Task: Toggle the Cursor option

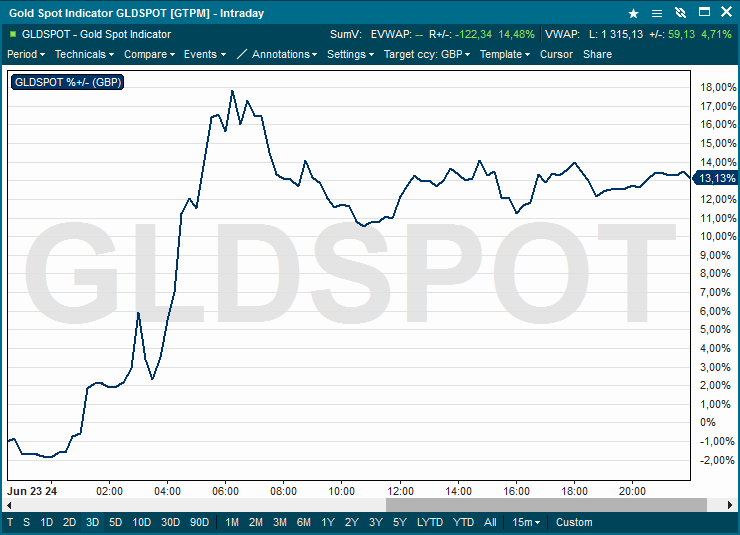Action: pos(556,54)
